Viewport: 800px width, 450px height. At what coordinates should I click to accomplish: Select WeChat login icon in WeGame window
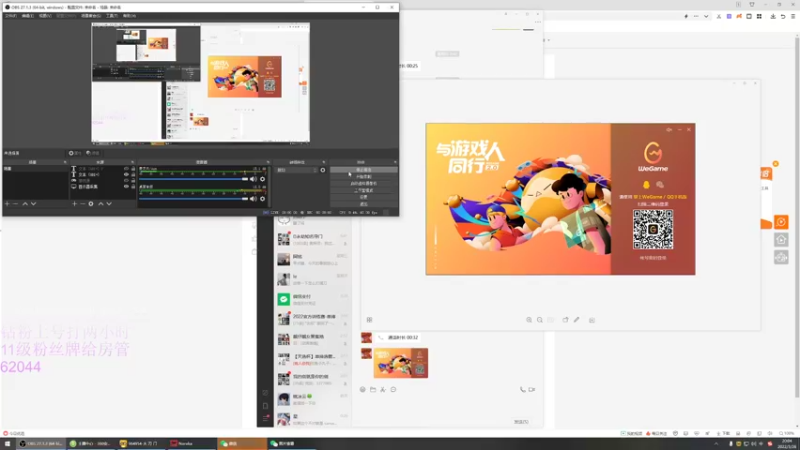tap(660, 185)
